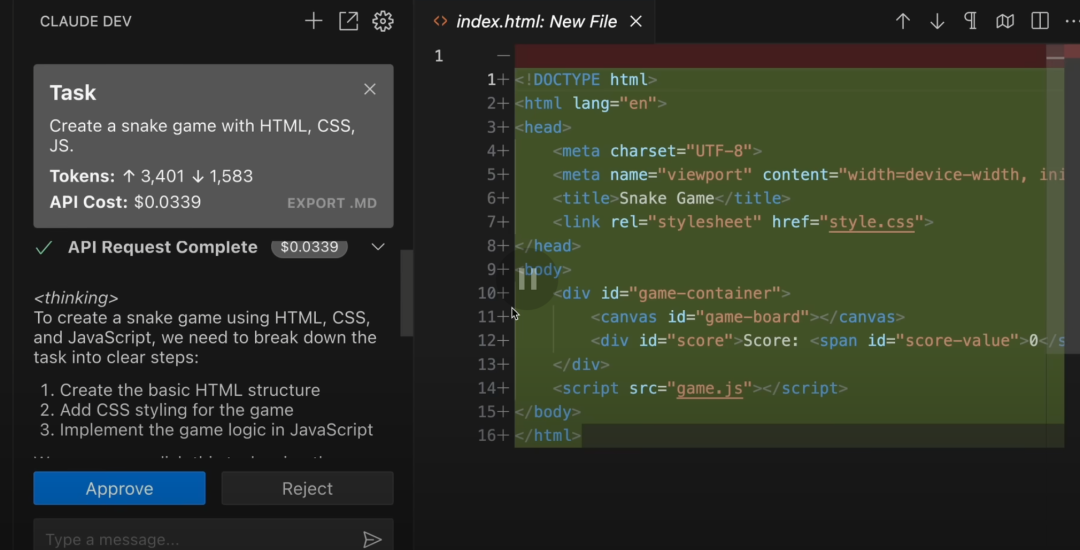The height and width of the screenshot is (550, 1080).
Task: Open Claude Dev in editor pop-out icon
Action: (x=348, y=21)
